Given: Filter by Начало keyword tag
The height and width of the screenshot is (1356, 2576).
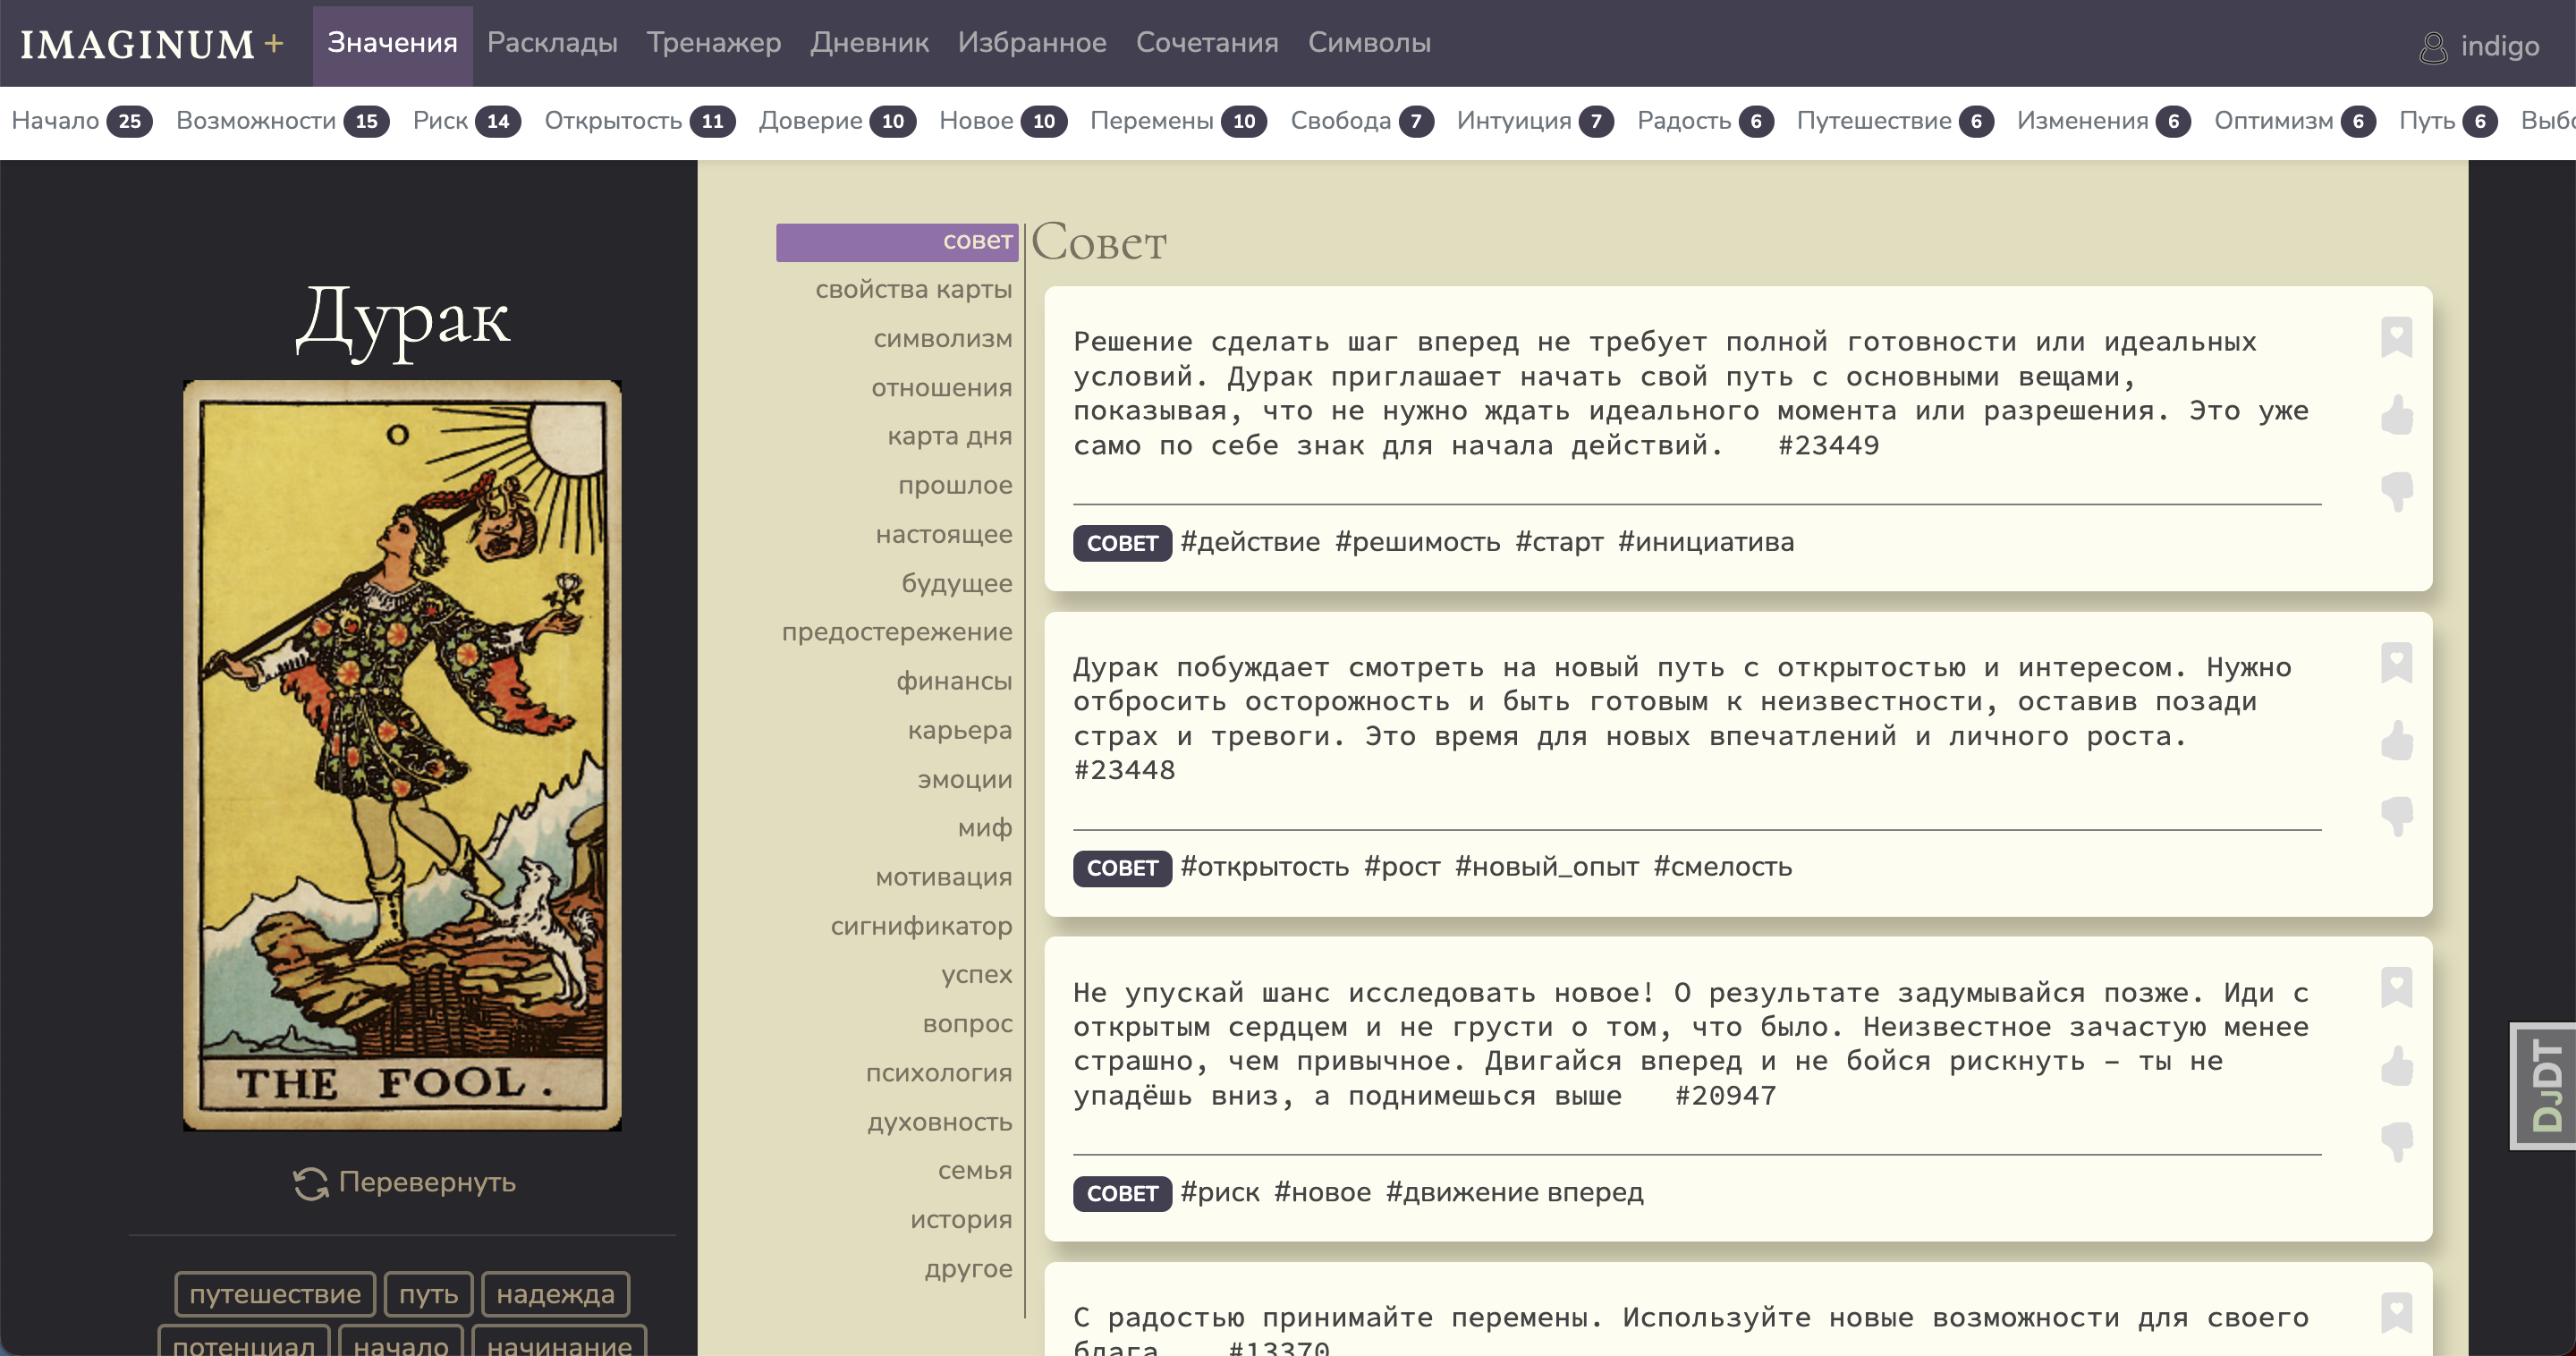Looking at the screenshot, I should click(81, 121).
